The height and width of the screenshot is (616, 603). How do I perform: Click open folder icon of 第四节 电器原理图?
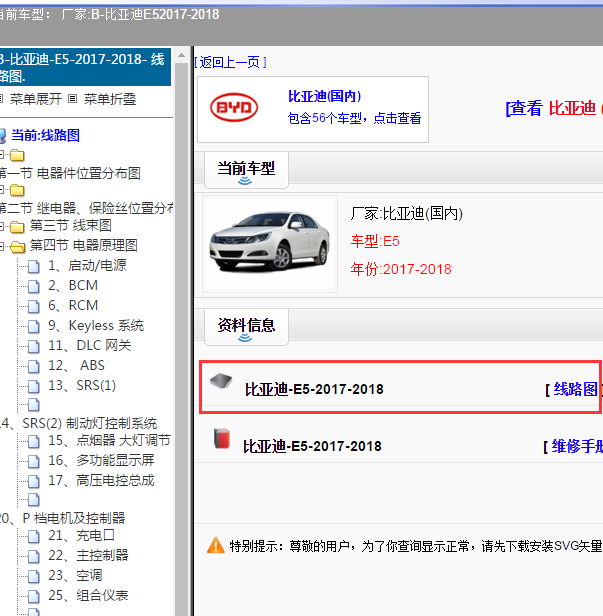18,247
